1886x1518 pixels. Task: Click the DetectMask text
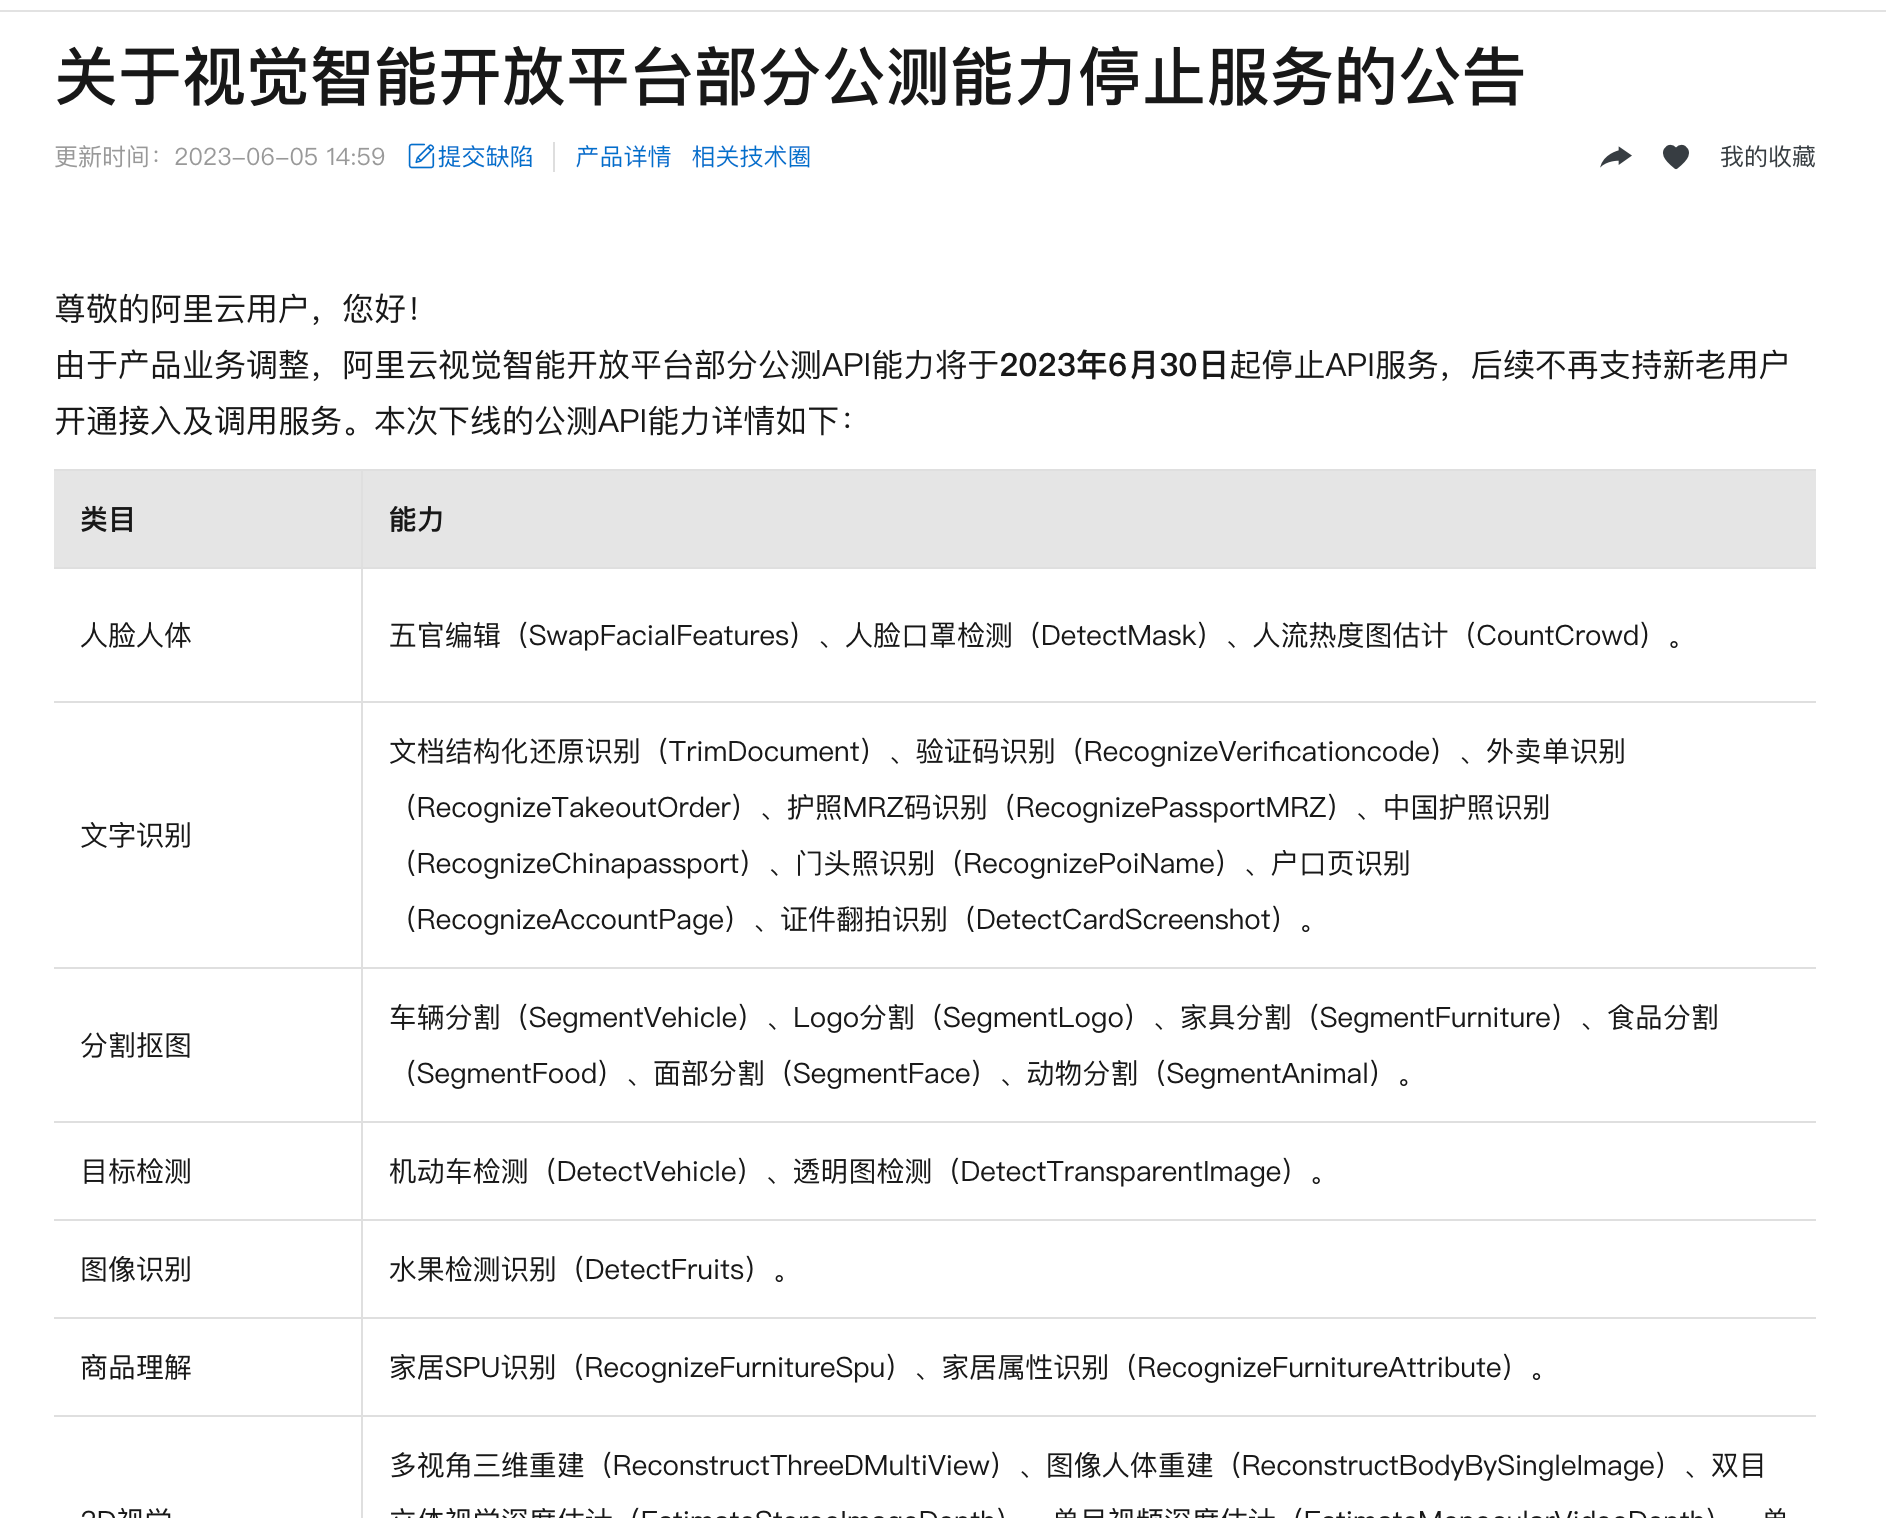point(1118,635)
